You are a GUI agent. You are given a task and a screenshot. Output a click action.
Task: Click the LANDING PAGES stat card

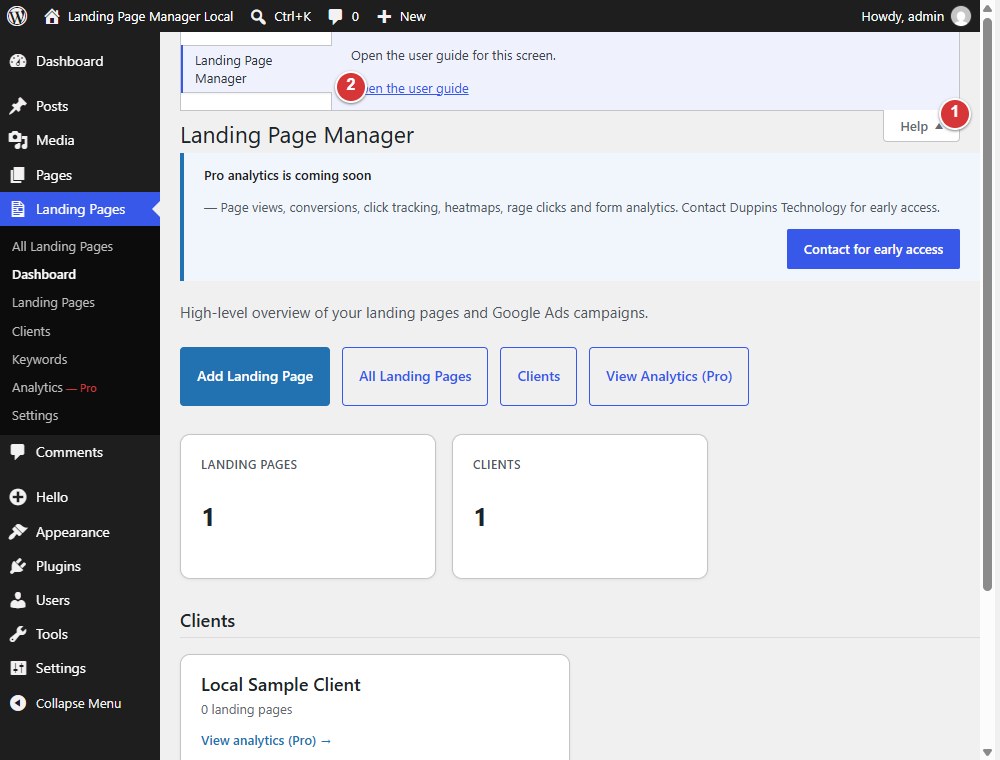pyautogui.click(x=308, y=507)
